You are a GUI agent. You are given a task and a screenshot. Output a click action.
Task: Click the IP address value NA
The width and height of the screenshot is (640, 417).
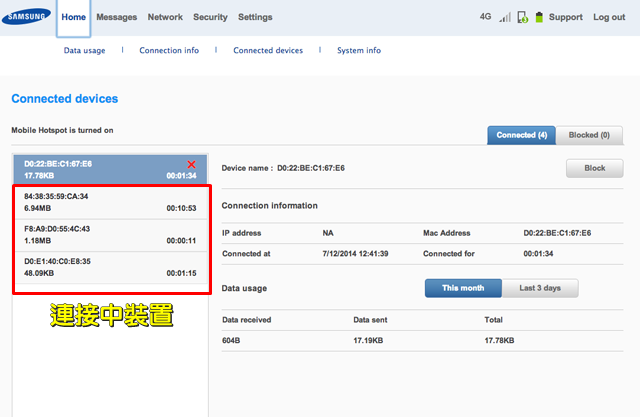coord(328,233)
